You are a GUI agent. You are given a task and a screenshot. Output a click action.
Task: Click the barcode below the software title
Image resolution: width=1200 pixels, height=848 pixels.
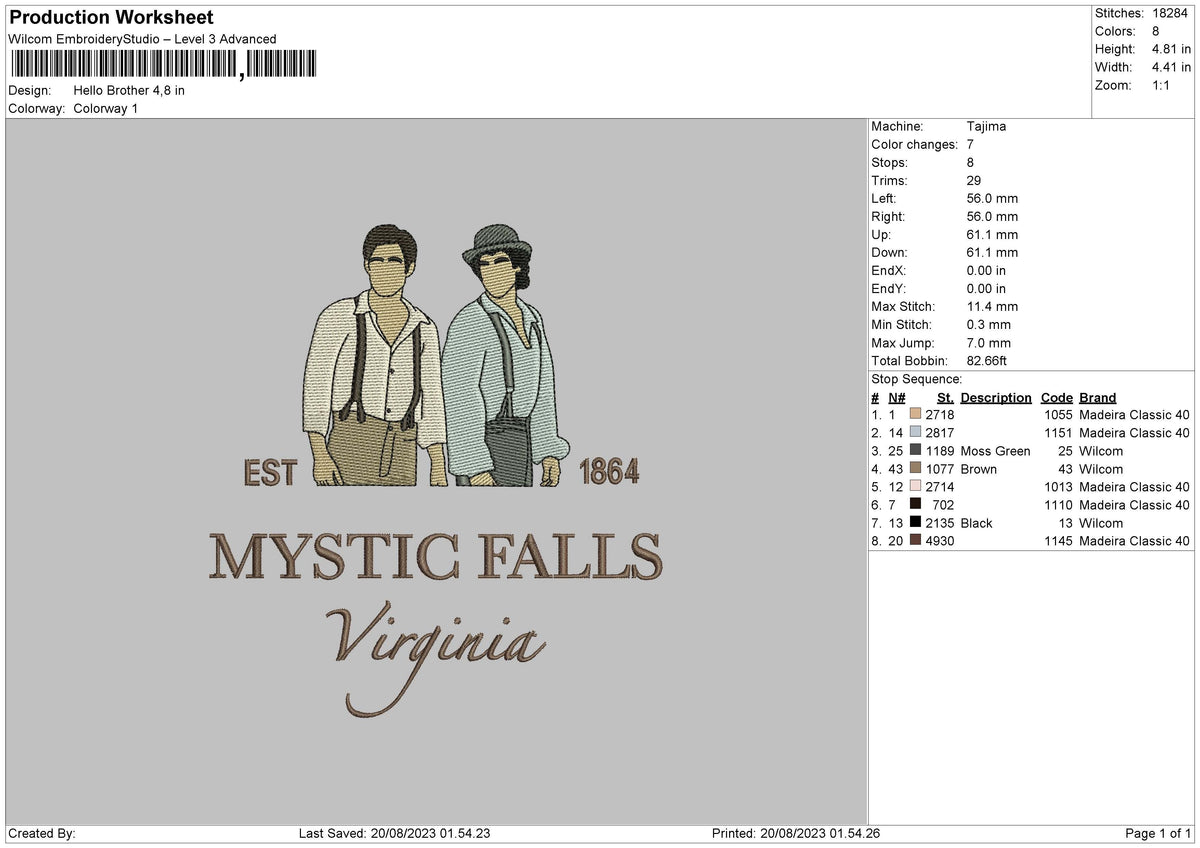(164, 65)
